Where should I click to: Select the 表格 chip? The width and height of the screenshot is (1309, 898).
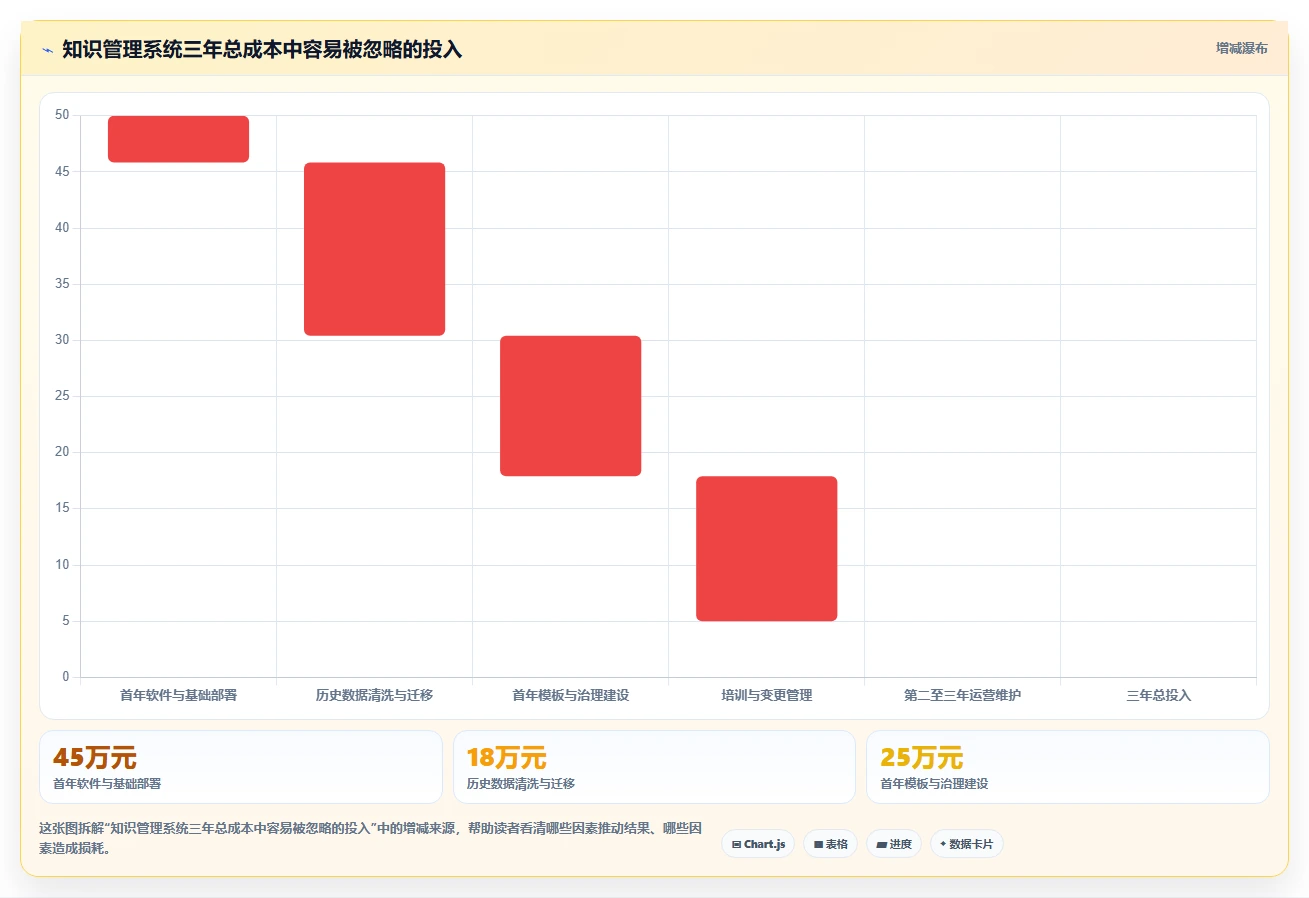tap(830, 844)
